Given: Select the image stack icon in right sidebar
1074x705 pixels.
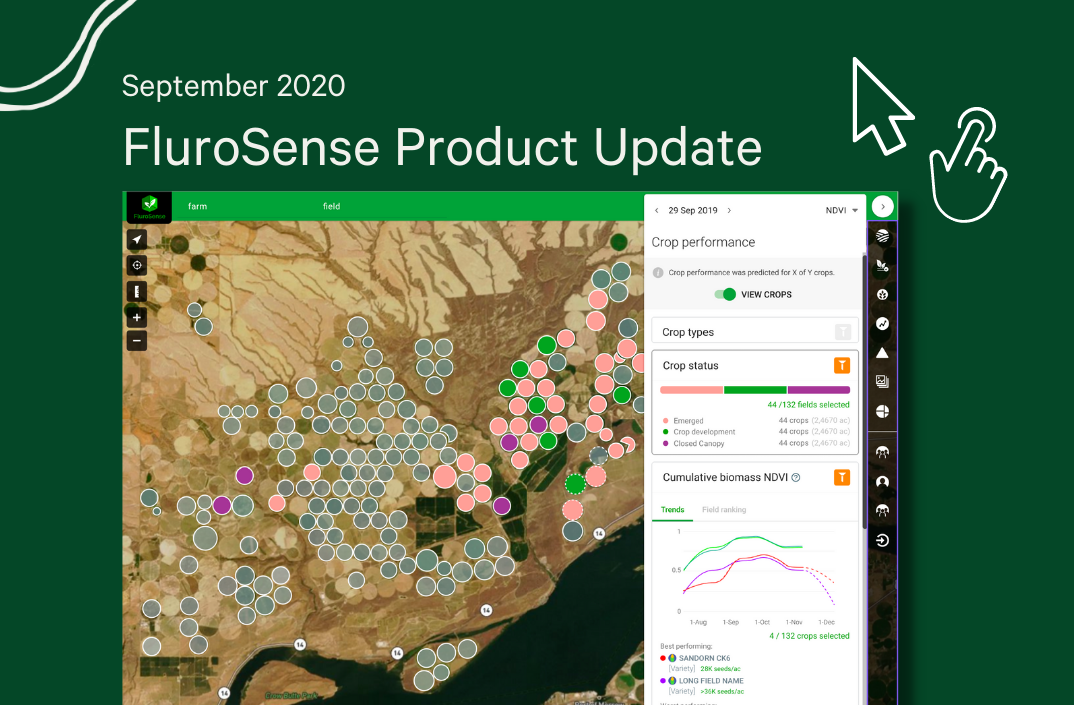Looking at the screenshot, I should (881, 381).
